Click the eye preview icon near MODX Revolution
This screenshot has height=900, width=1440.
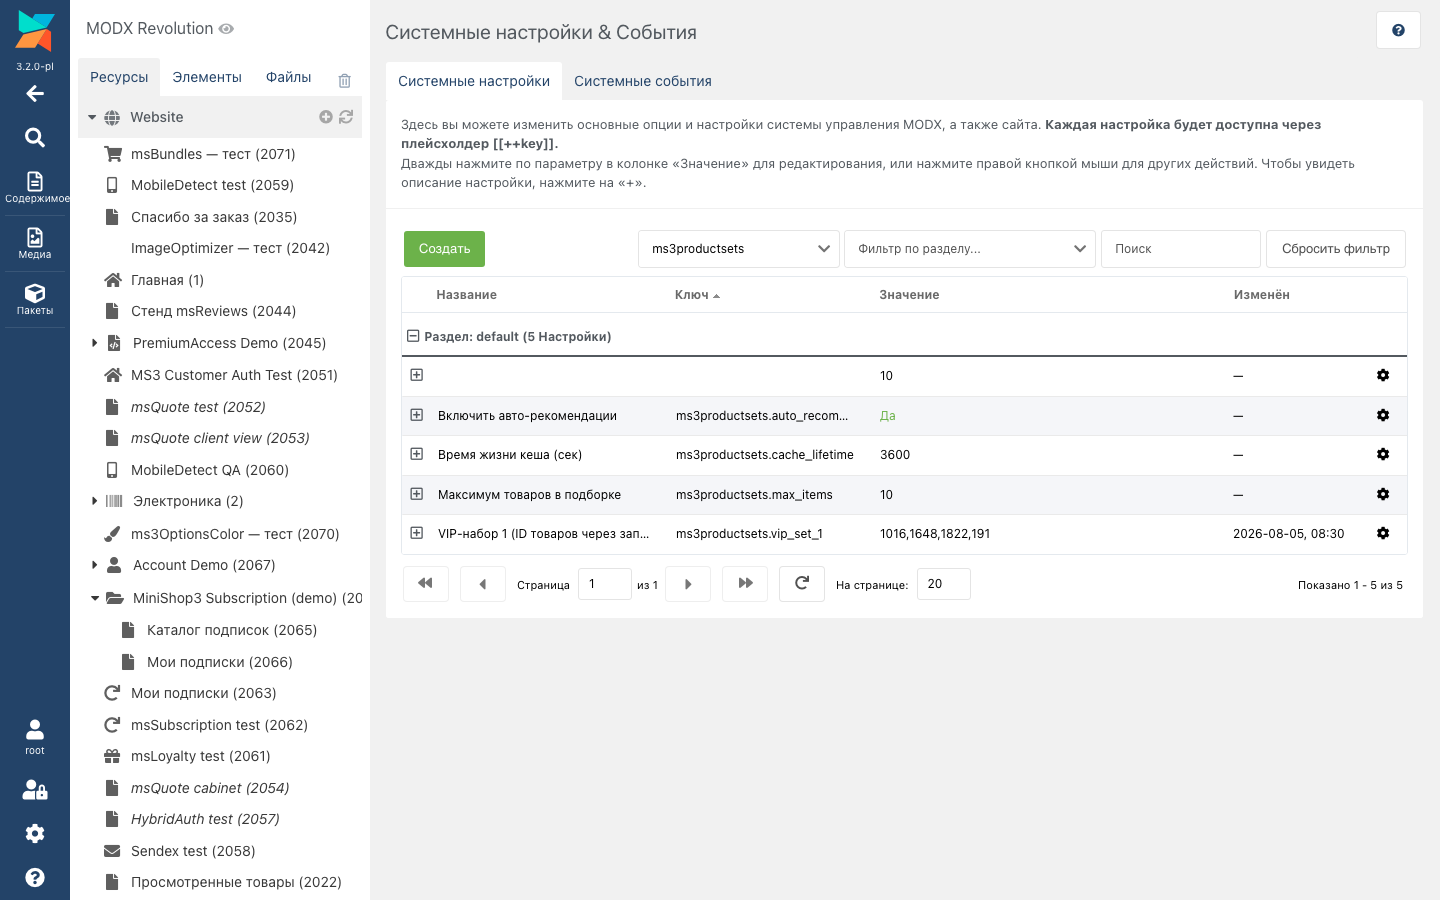226,29
